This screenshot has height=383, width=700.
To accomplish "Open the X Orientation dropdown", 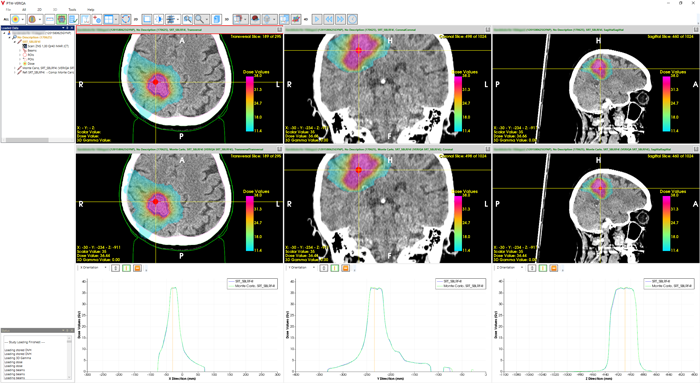I will [93, 268].
